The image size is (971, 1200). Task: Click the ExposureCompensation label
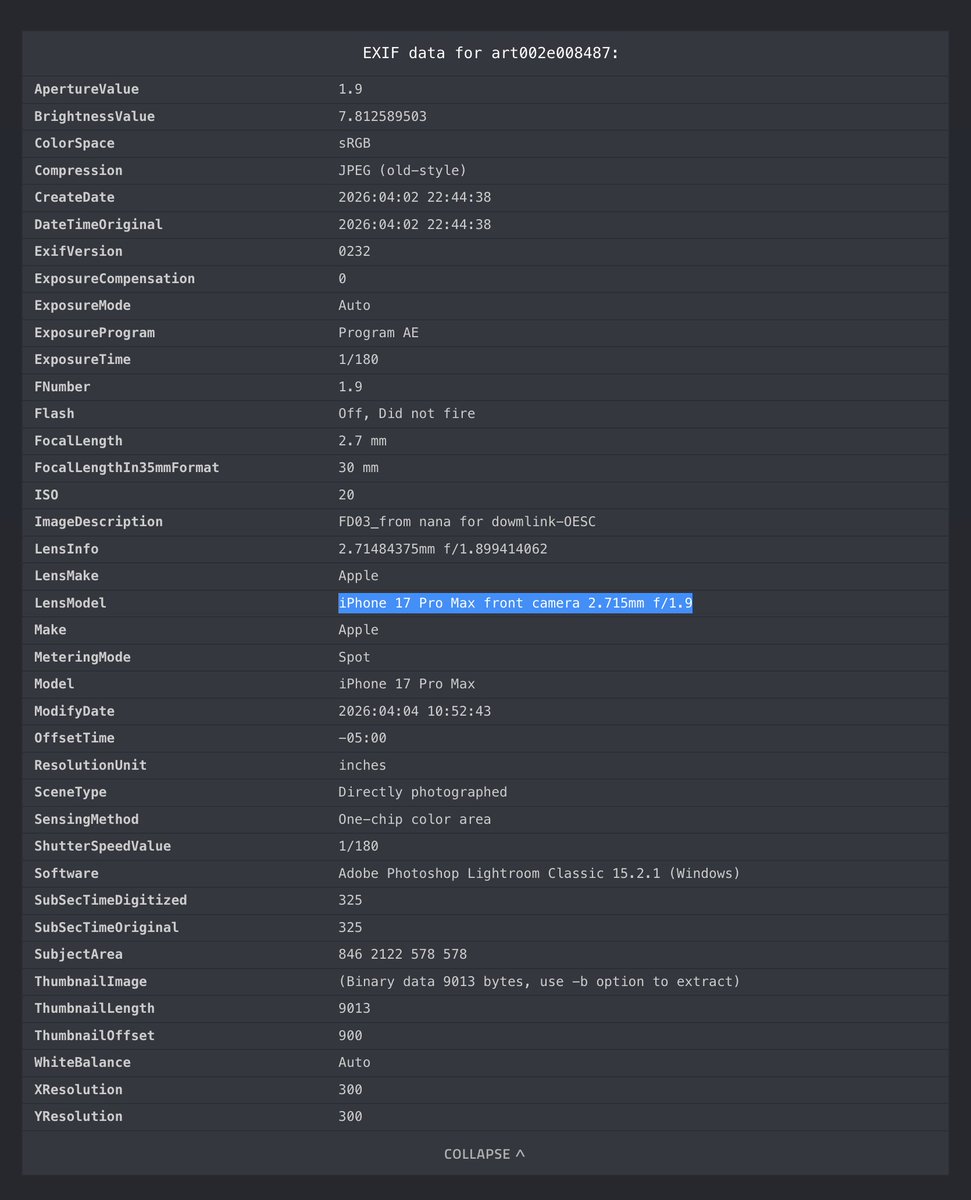[115, 278]
